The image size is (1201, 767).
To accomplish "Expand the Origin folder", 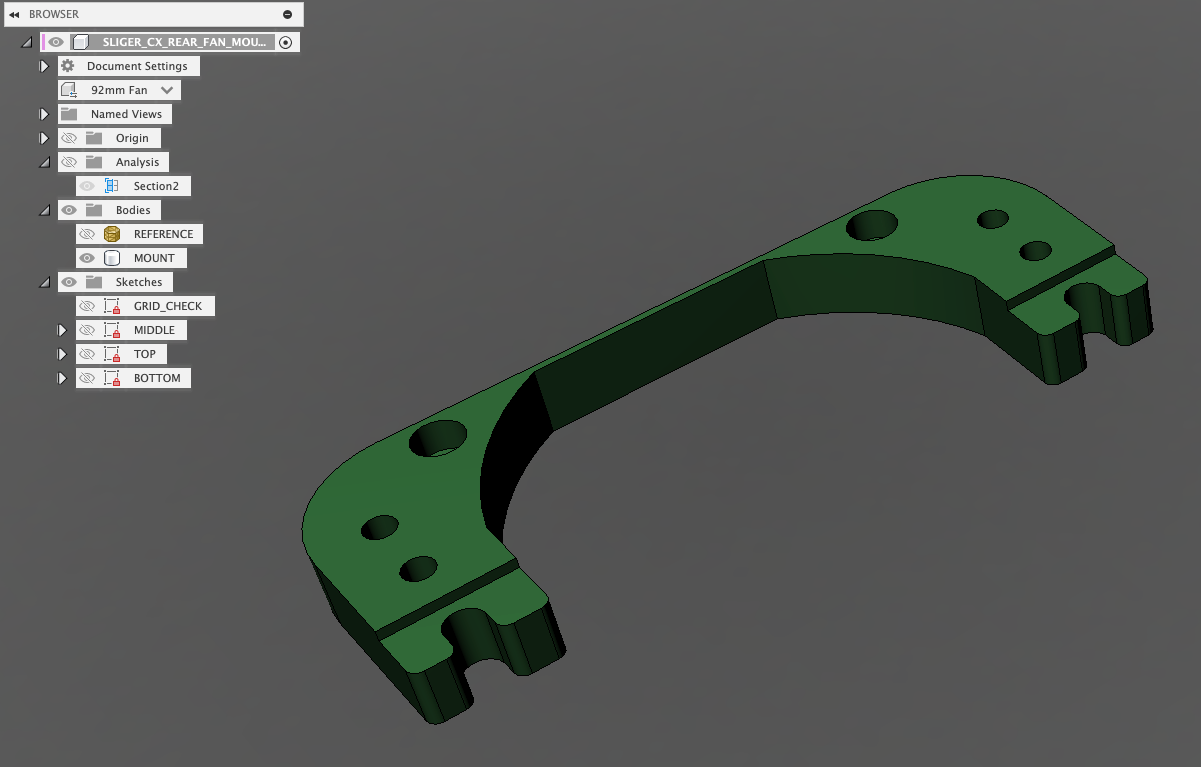I will (x=44, y=138).
